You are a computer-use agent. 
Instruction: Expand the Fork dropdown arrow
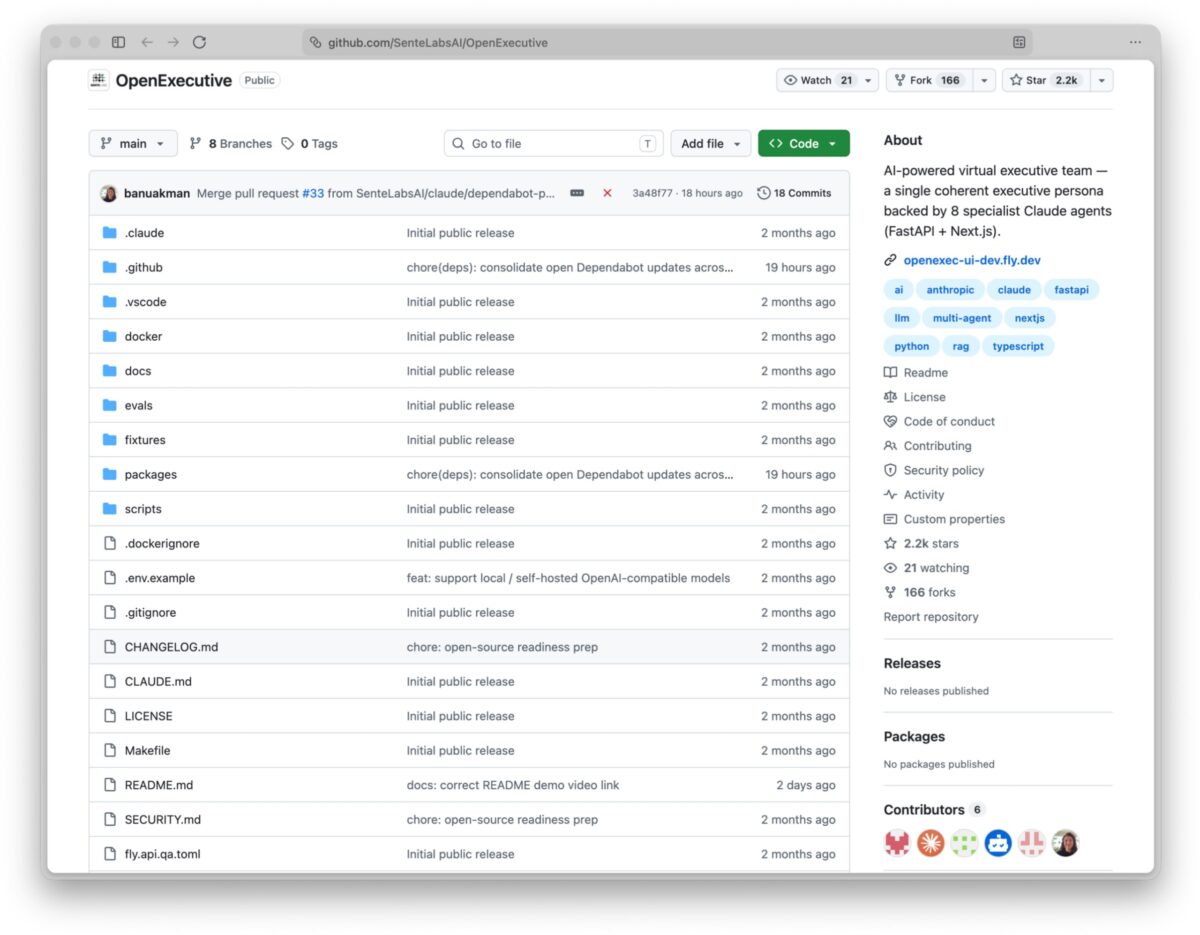[x=984, y=80]
